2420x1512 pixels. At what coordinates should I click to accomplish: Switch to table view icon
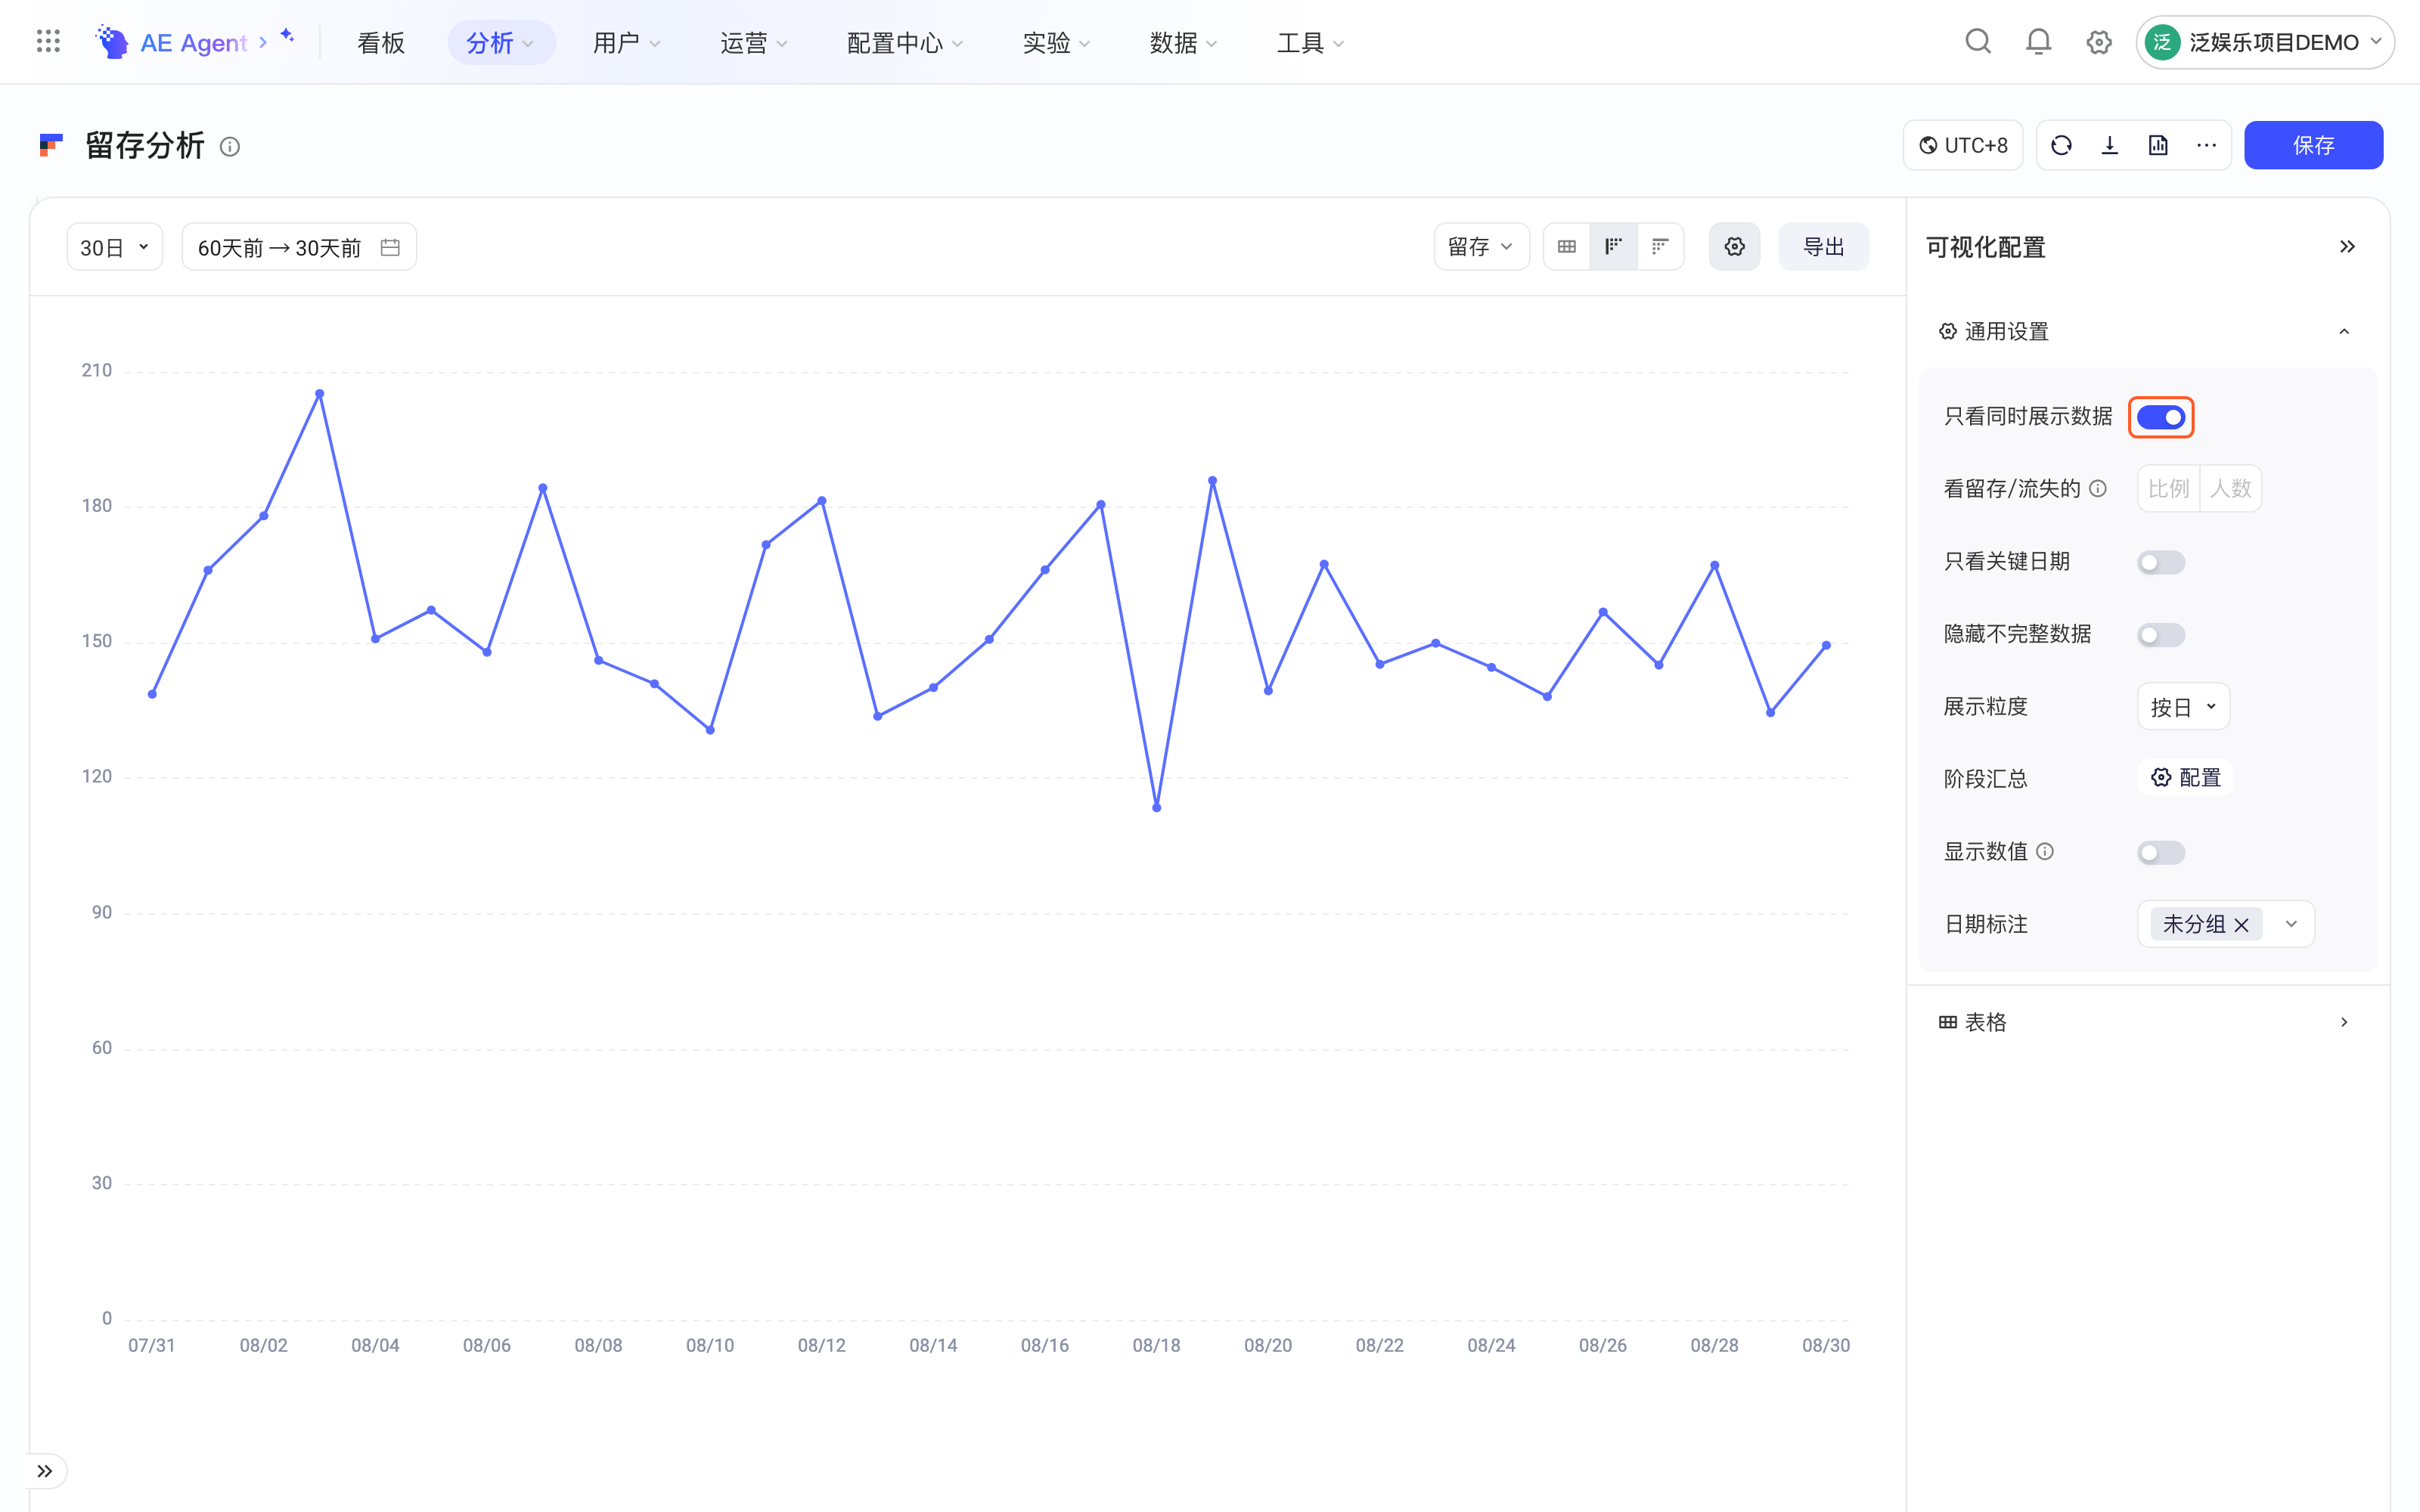point(1567,247)
